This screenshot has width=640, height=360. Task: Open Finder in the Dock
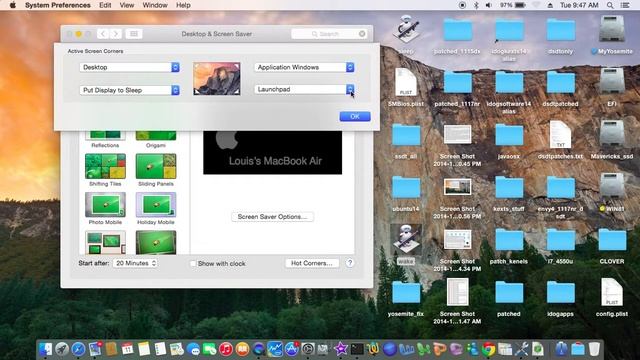pyautogui.click(x=45, y=349)
